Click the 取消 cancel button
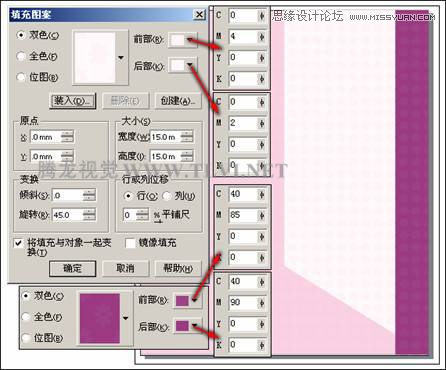The height and width of the screenshot is (370, 446). (125, 269)
